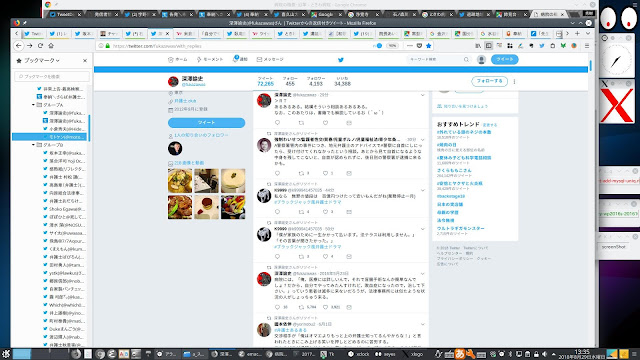The image size is (640, 360).
Task: Collapse the Group B bookmark folder
Action: (33, 145)
